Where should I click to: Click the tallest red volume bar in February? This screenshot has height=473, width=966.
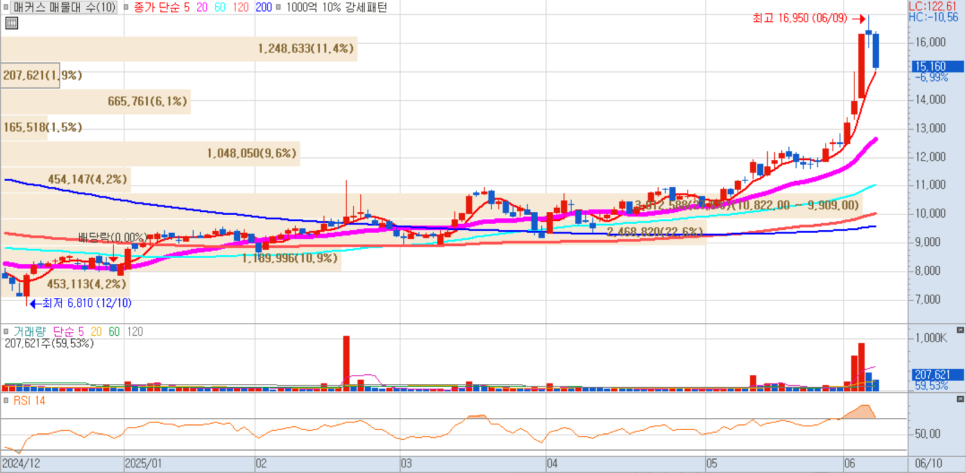346,358
